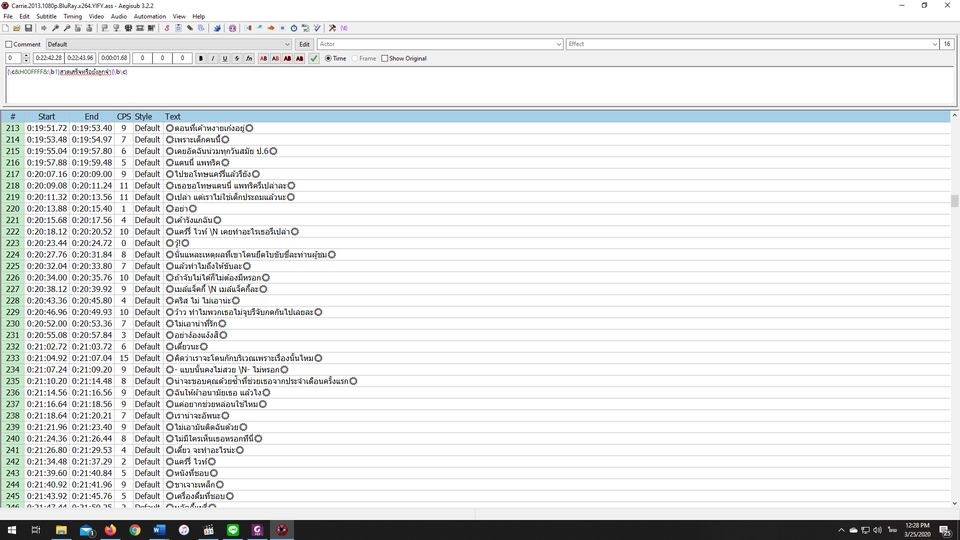Screen dimensions: 960x540
Task: Open the Video menu
Action: click(x=96, y=17)
